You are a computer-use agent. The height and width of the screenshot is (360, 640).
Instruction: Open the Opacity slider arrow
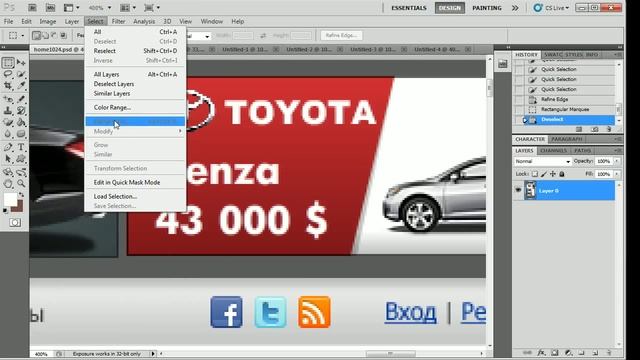(x=617, y=161)
